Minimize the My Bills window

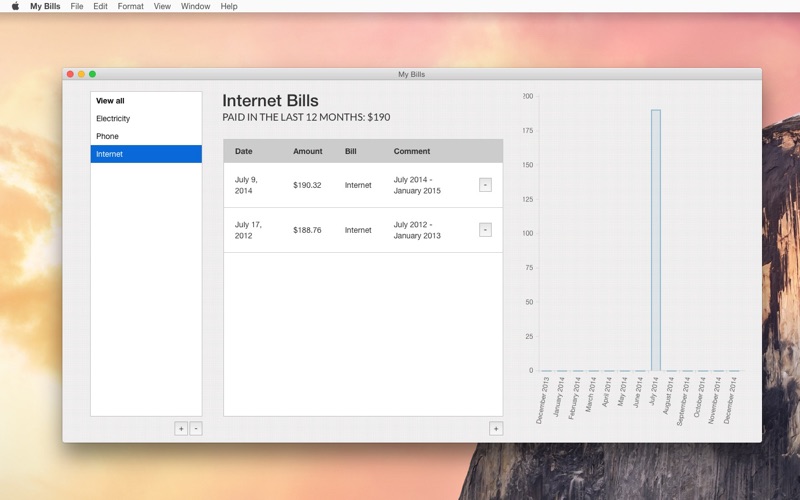click(x=82, y=74)
